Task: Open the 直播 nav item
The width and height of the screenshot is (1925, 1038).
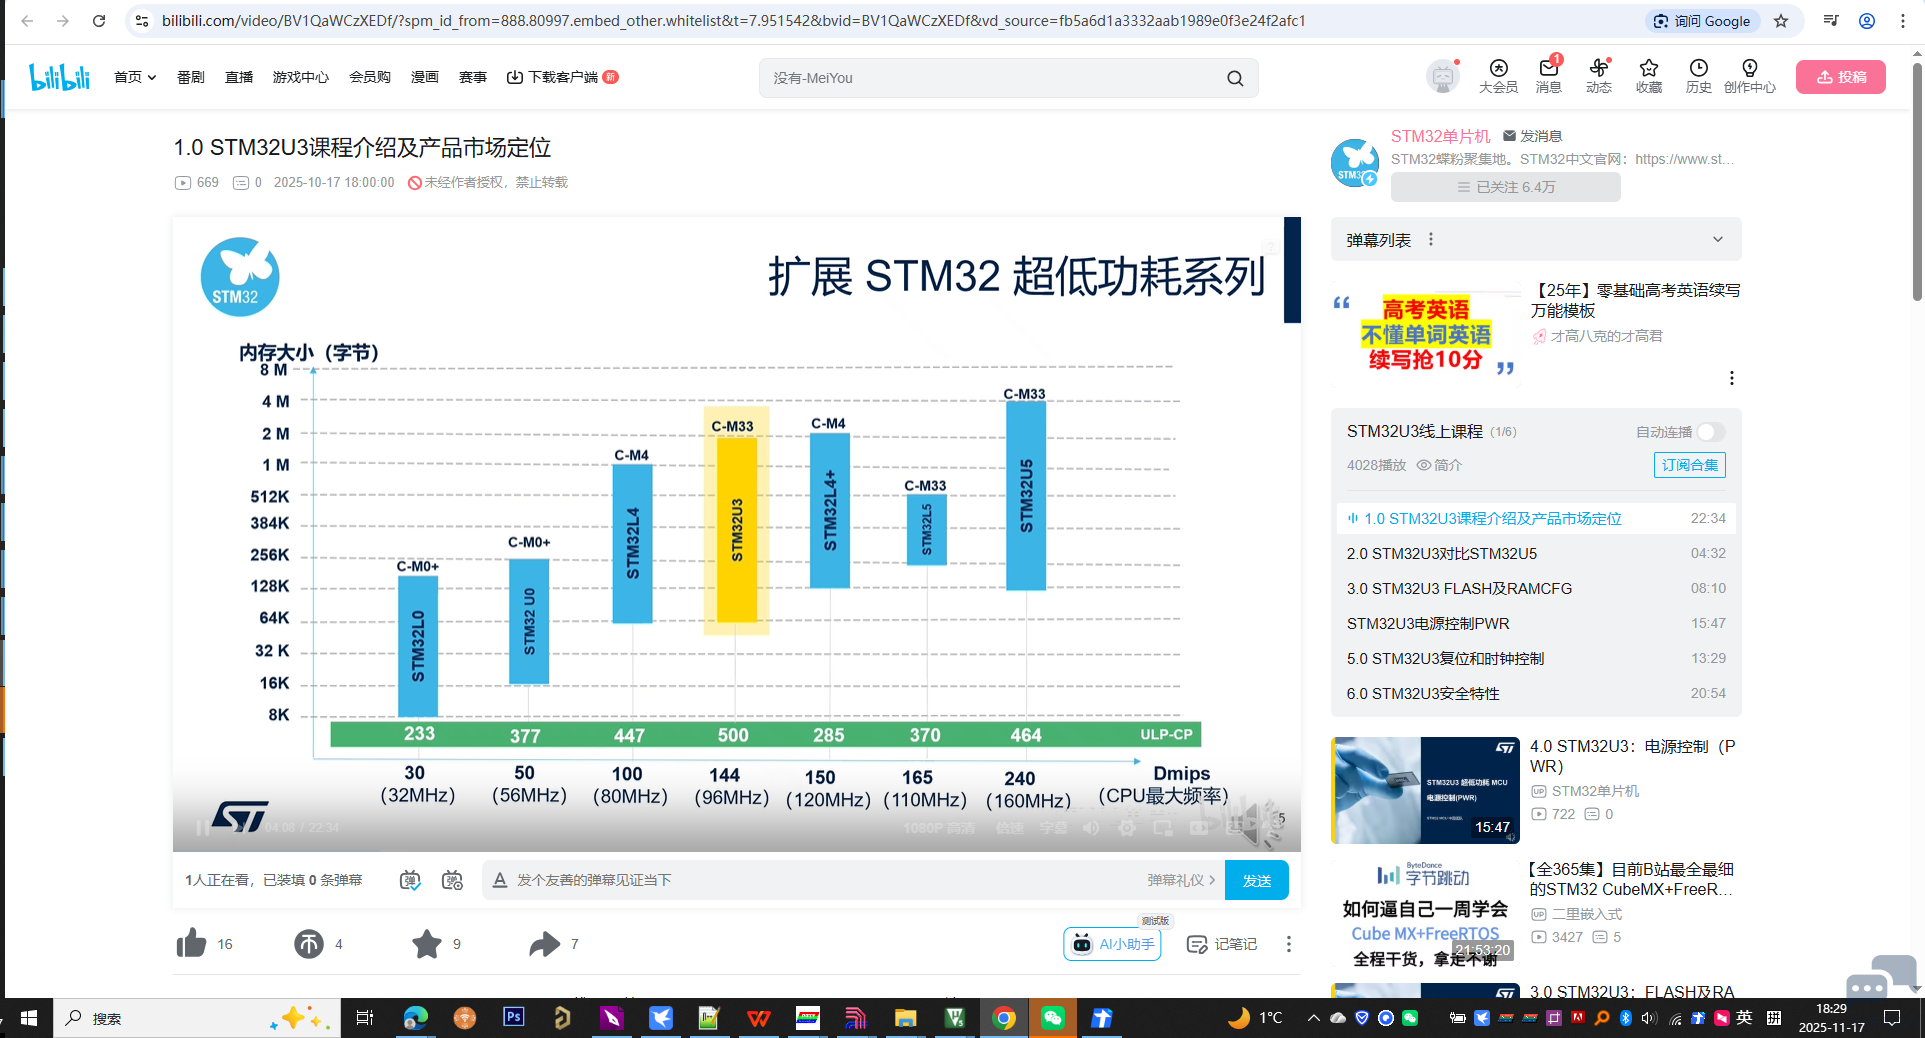Action: coord(239,77)
